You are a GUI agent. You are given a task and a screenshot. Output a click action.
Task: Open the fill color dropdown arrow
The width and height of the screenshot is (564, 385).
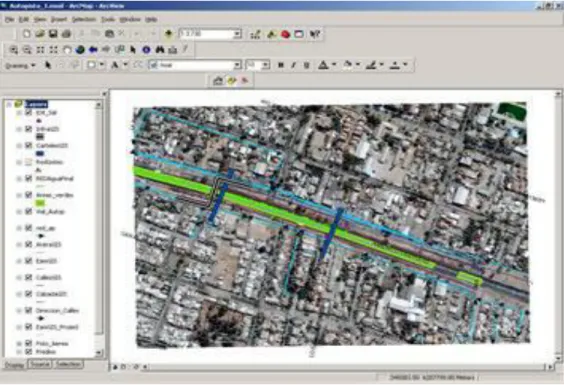click(358, 65)
